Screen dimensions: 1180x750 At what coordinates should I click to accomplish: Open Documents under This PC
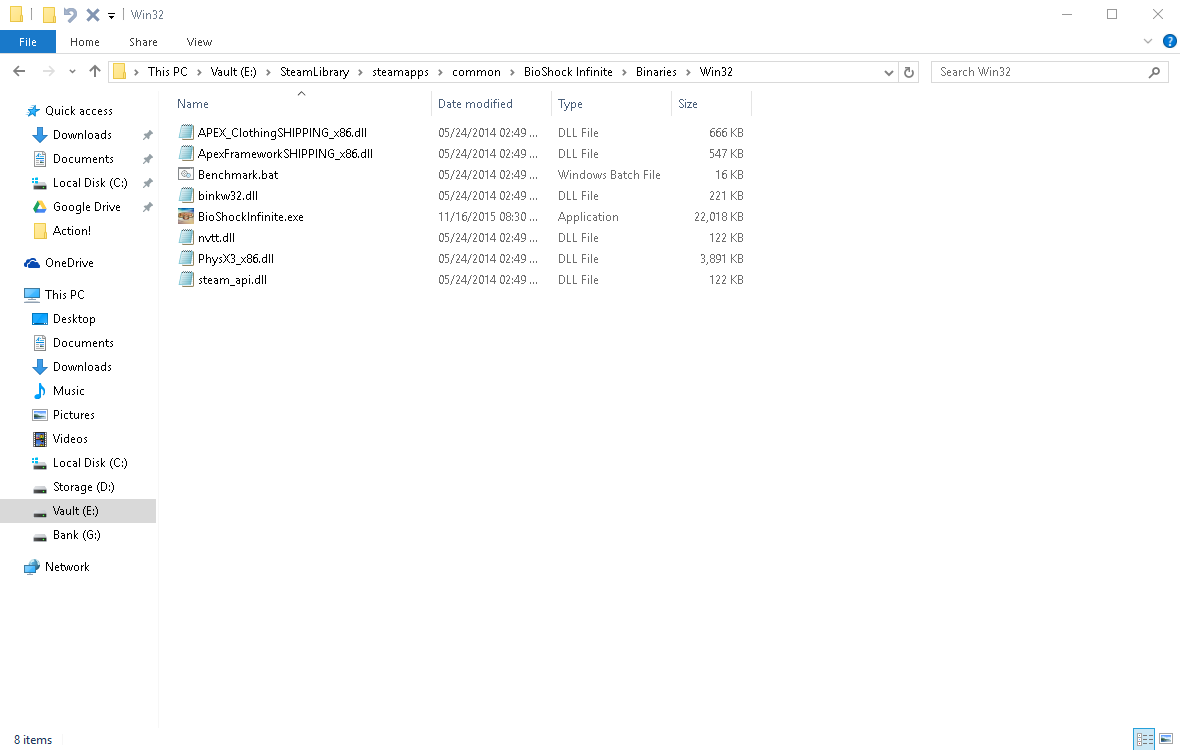pos(83,342)
